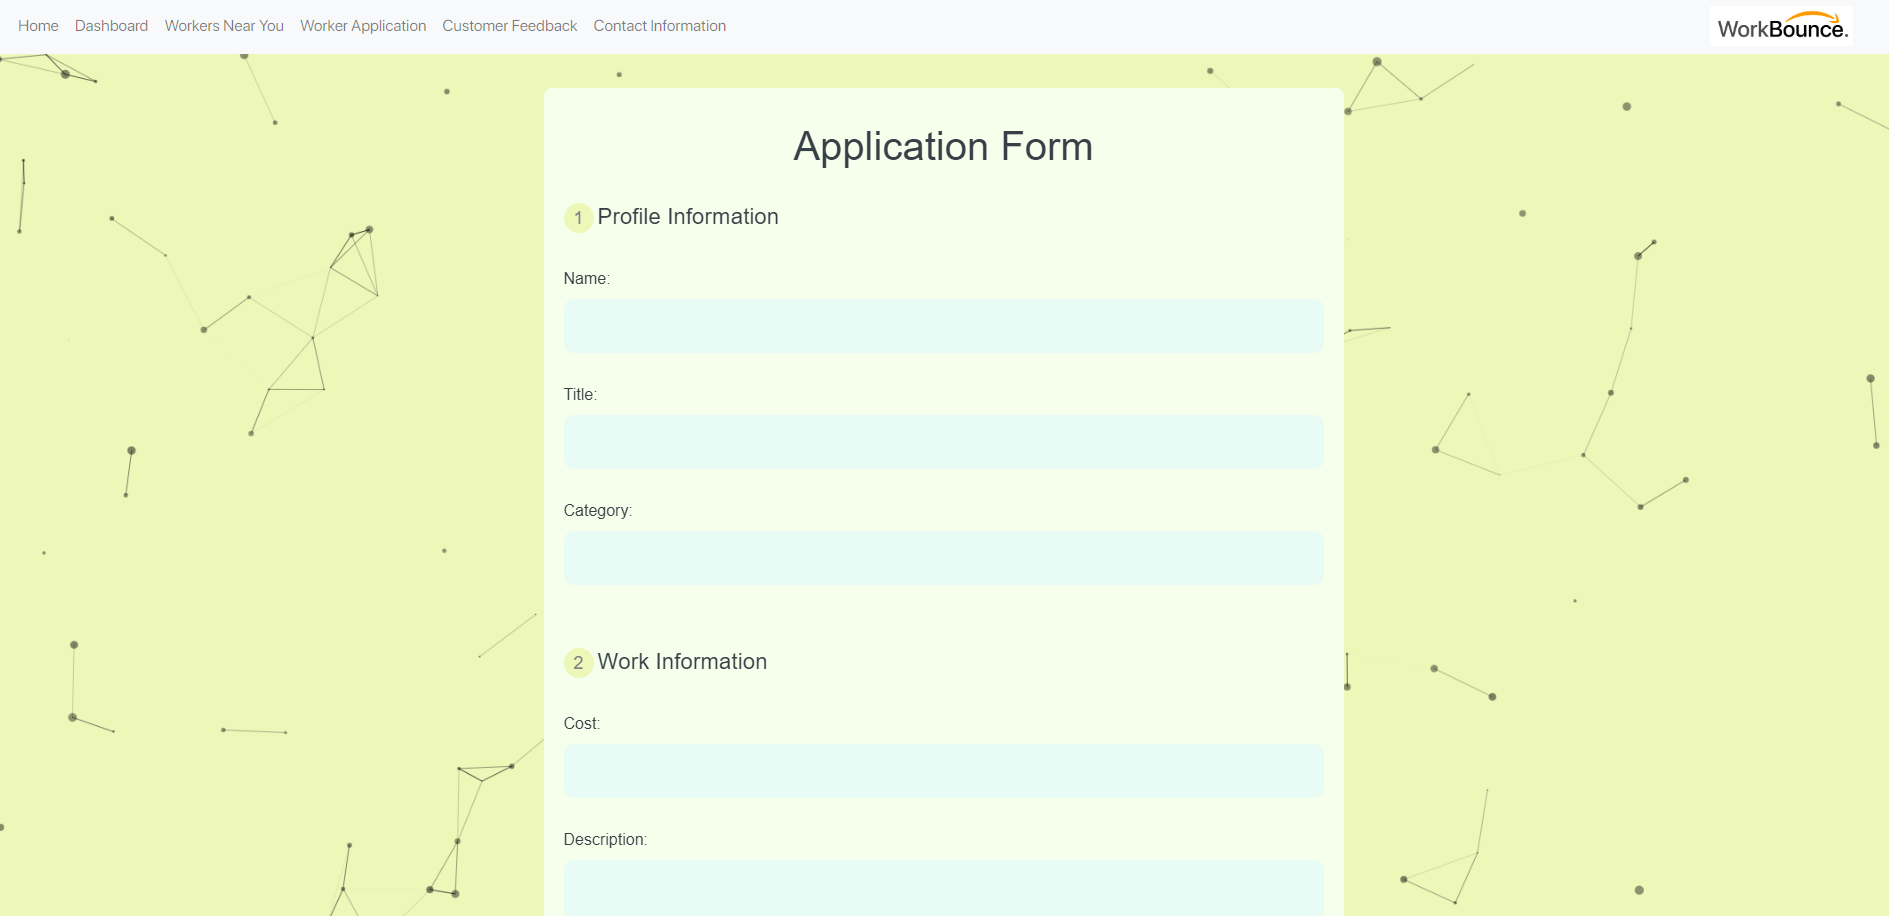Click the Description: label
This screenshot has width=1889, height=916.
point(605,839)
